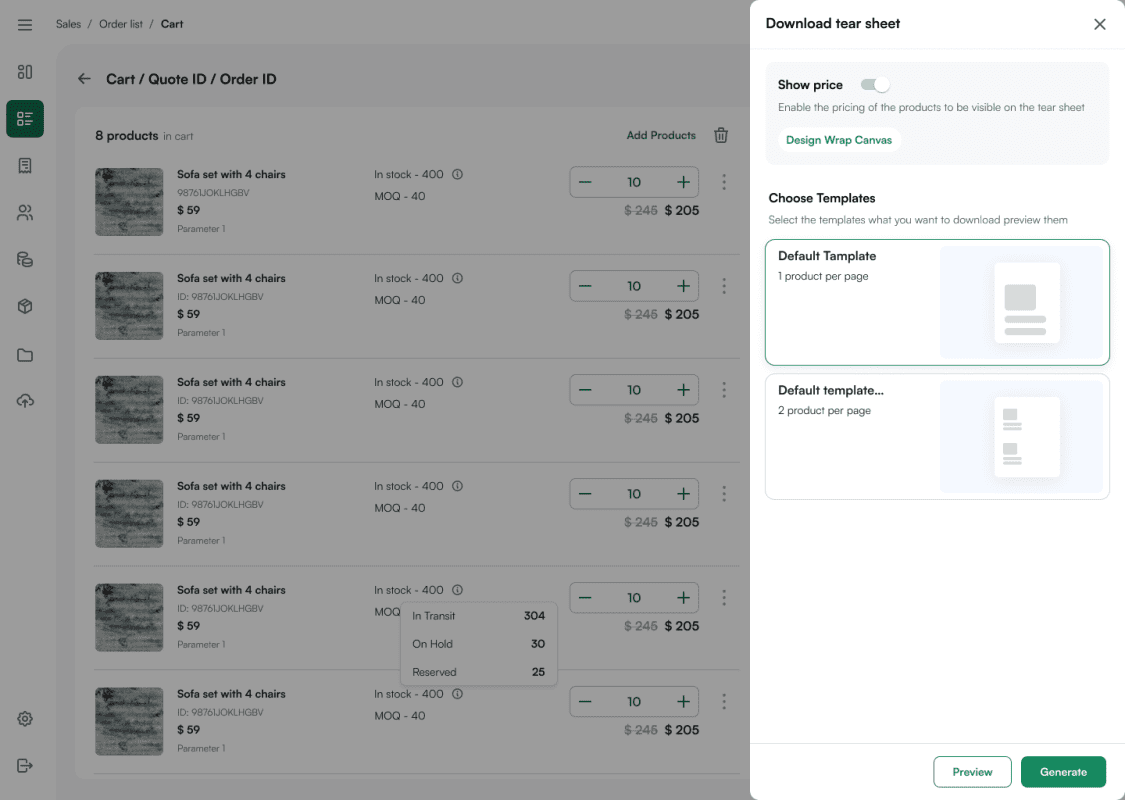Click the Generate button

click(x=1063, y=771)
